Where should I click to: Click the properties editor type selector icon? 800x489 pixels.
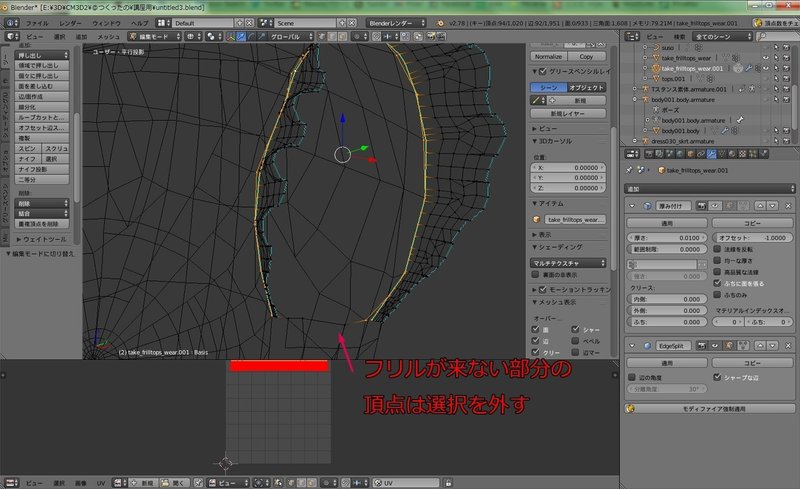pyautogui.click(x=632, y=154)
